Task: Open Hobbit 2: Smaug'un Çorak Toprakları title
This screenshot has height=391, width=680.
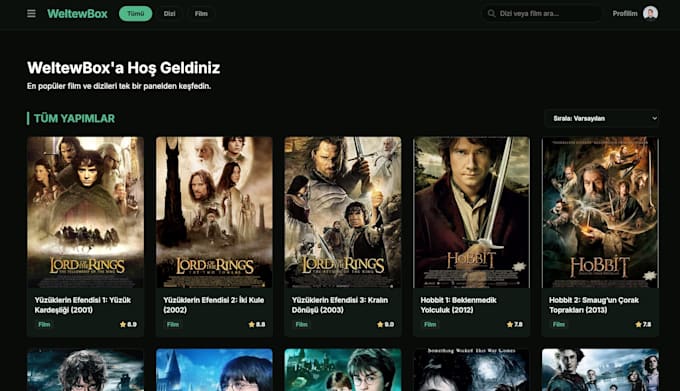Action: (594, 305)
